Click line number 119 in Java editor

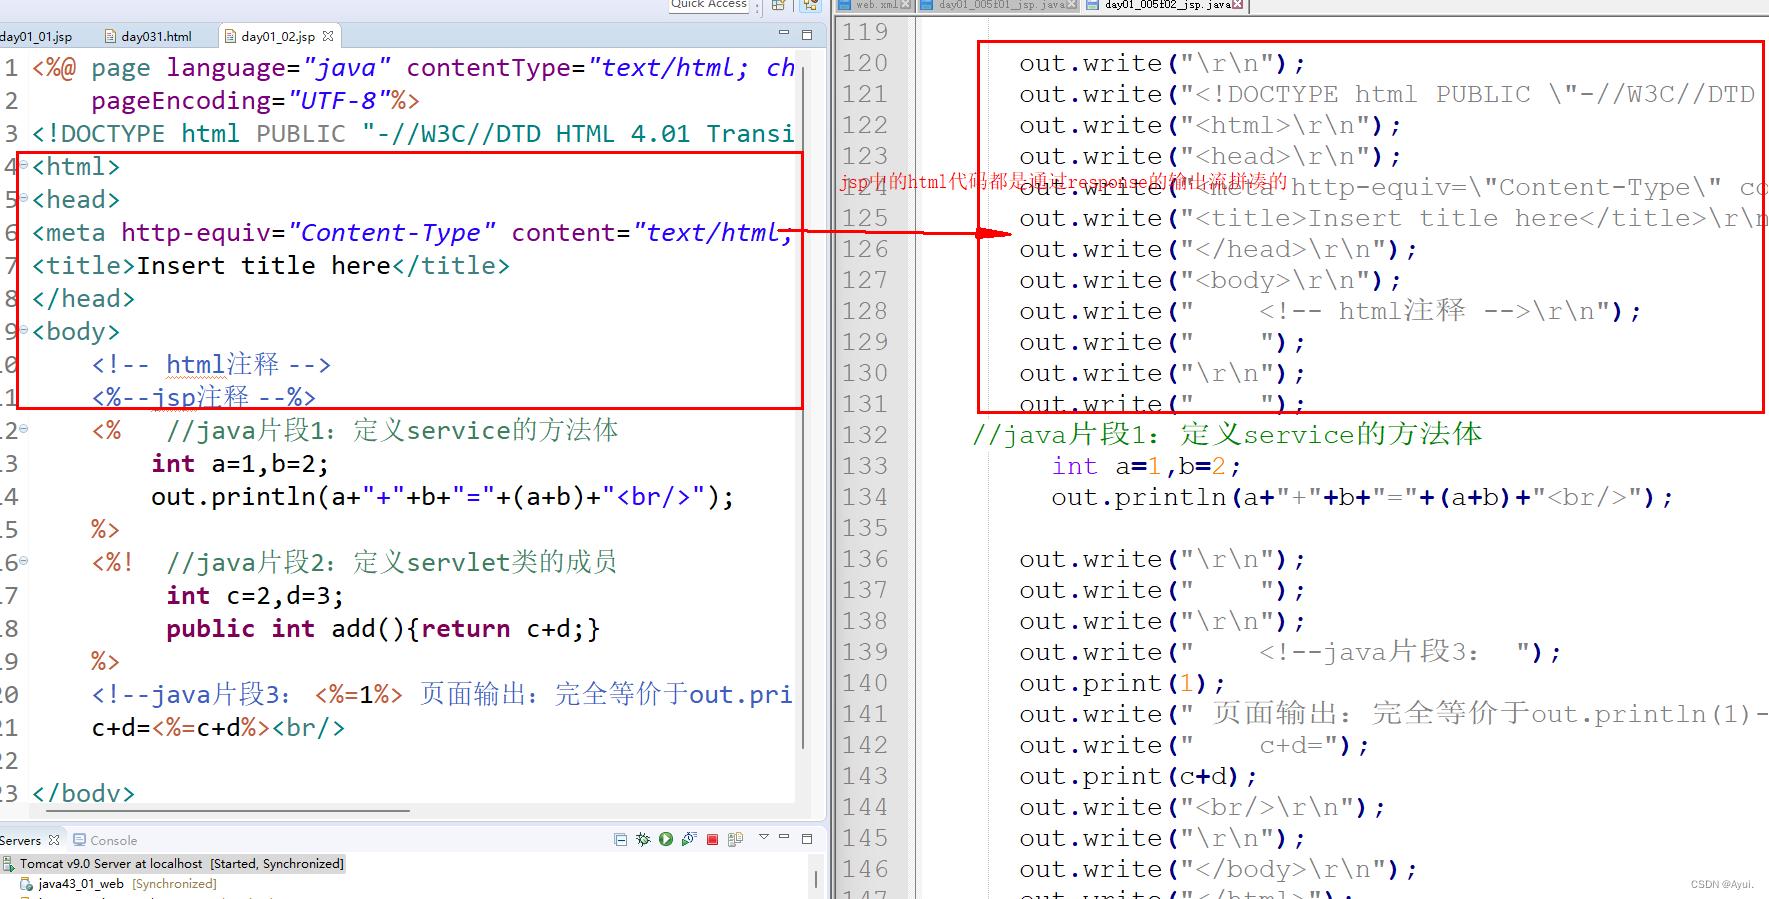coord(865,32)
